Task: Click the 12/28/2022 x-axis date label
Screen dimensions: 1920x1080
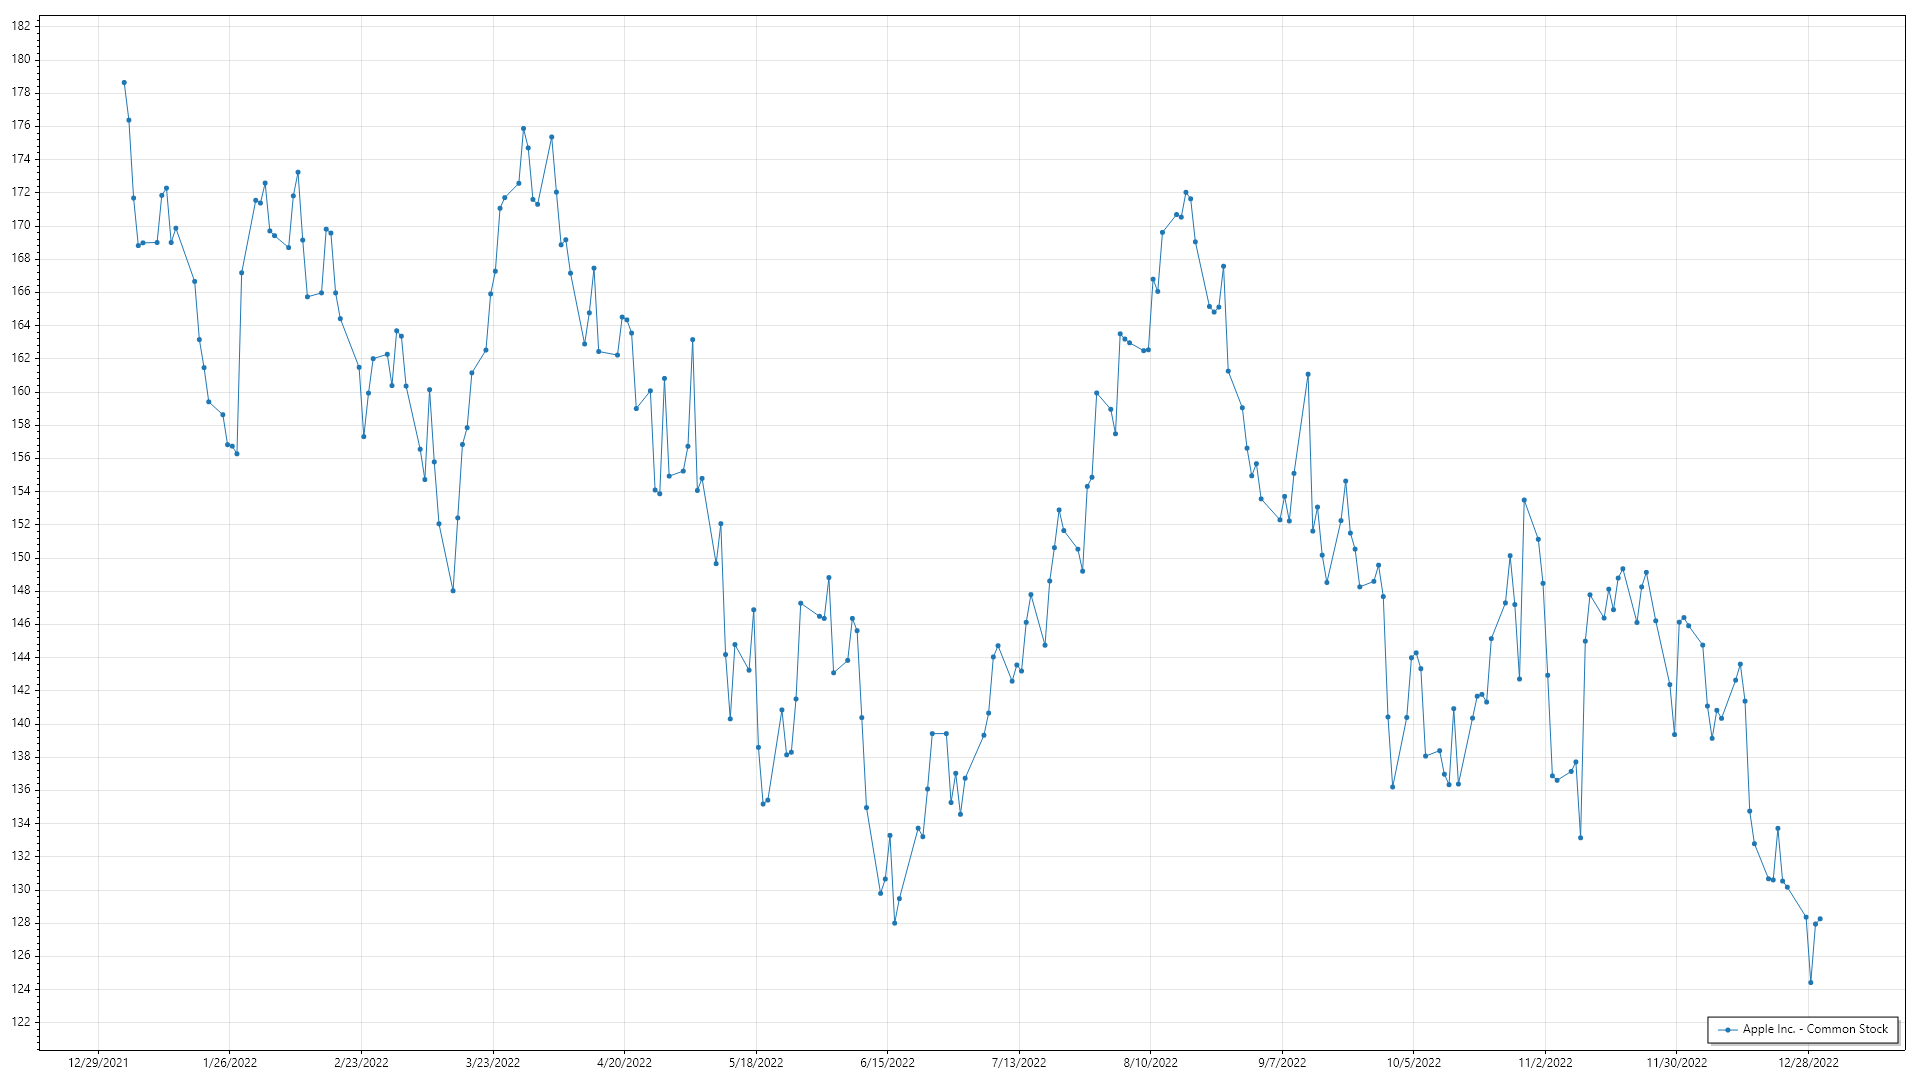Action: point(1808,1062)
